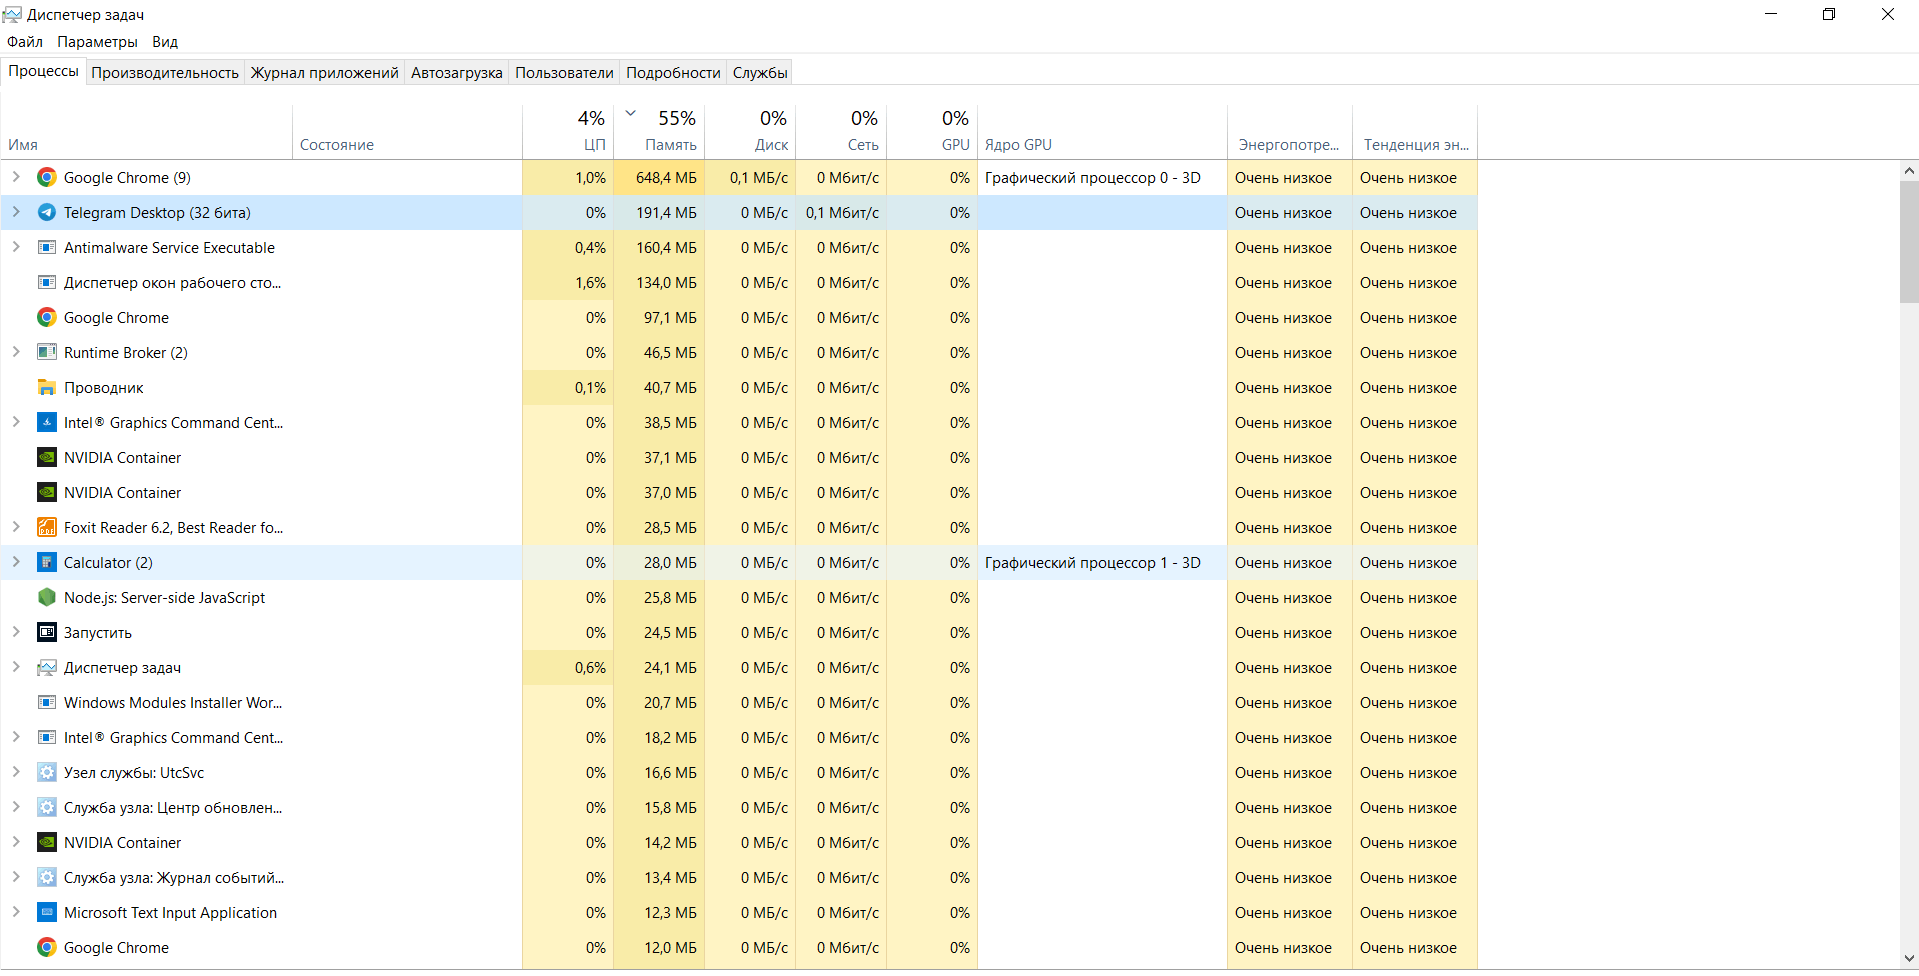Click the Antimalware Service Executable icon

coord(46,248)
